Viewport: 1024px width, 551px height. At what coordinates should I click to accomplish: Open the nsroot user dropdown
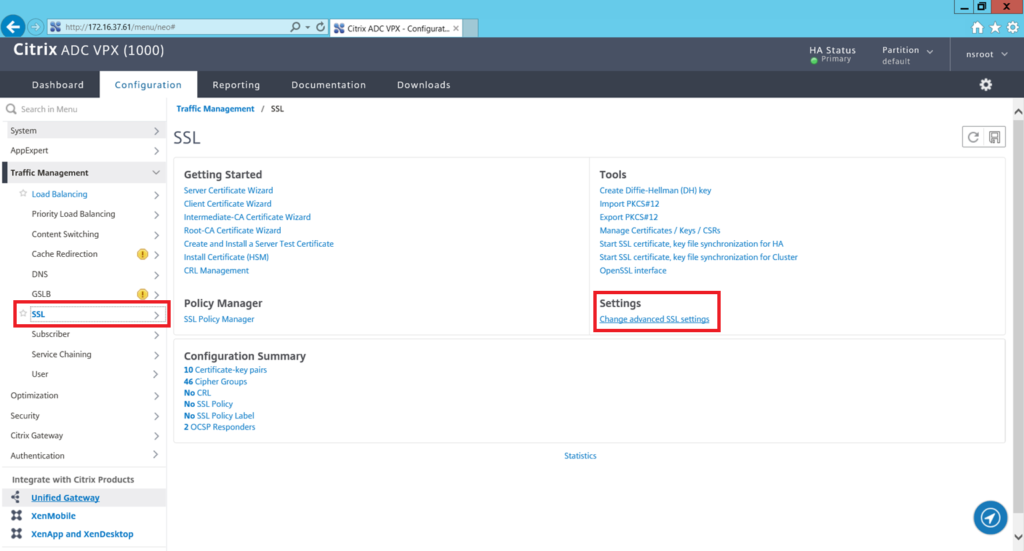click(x=986, y=54)
